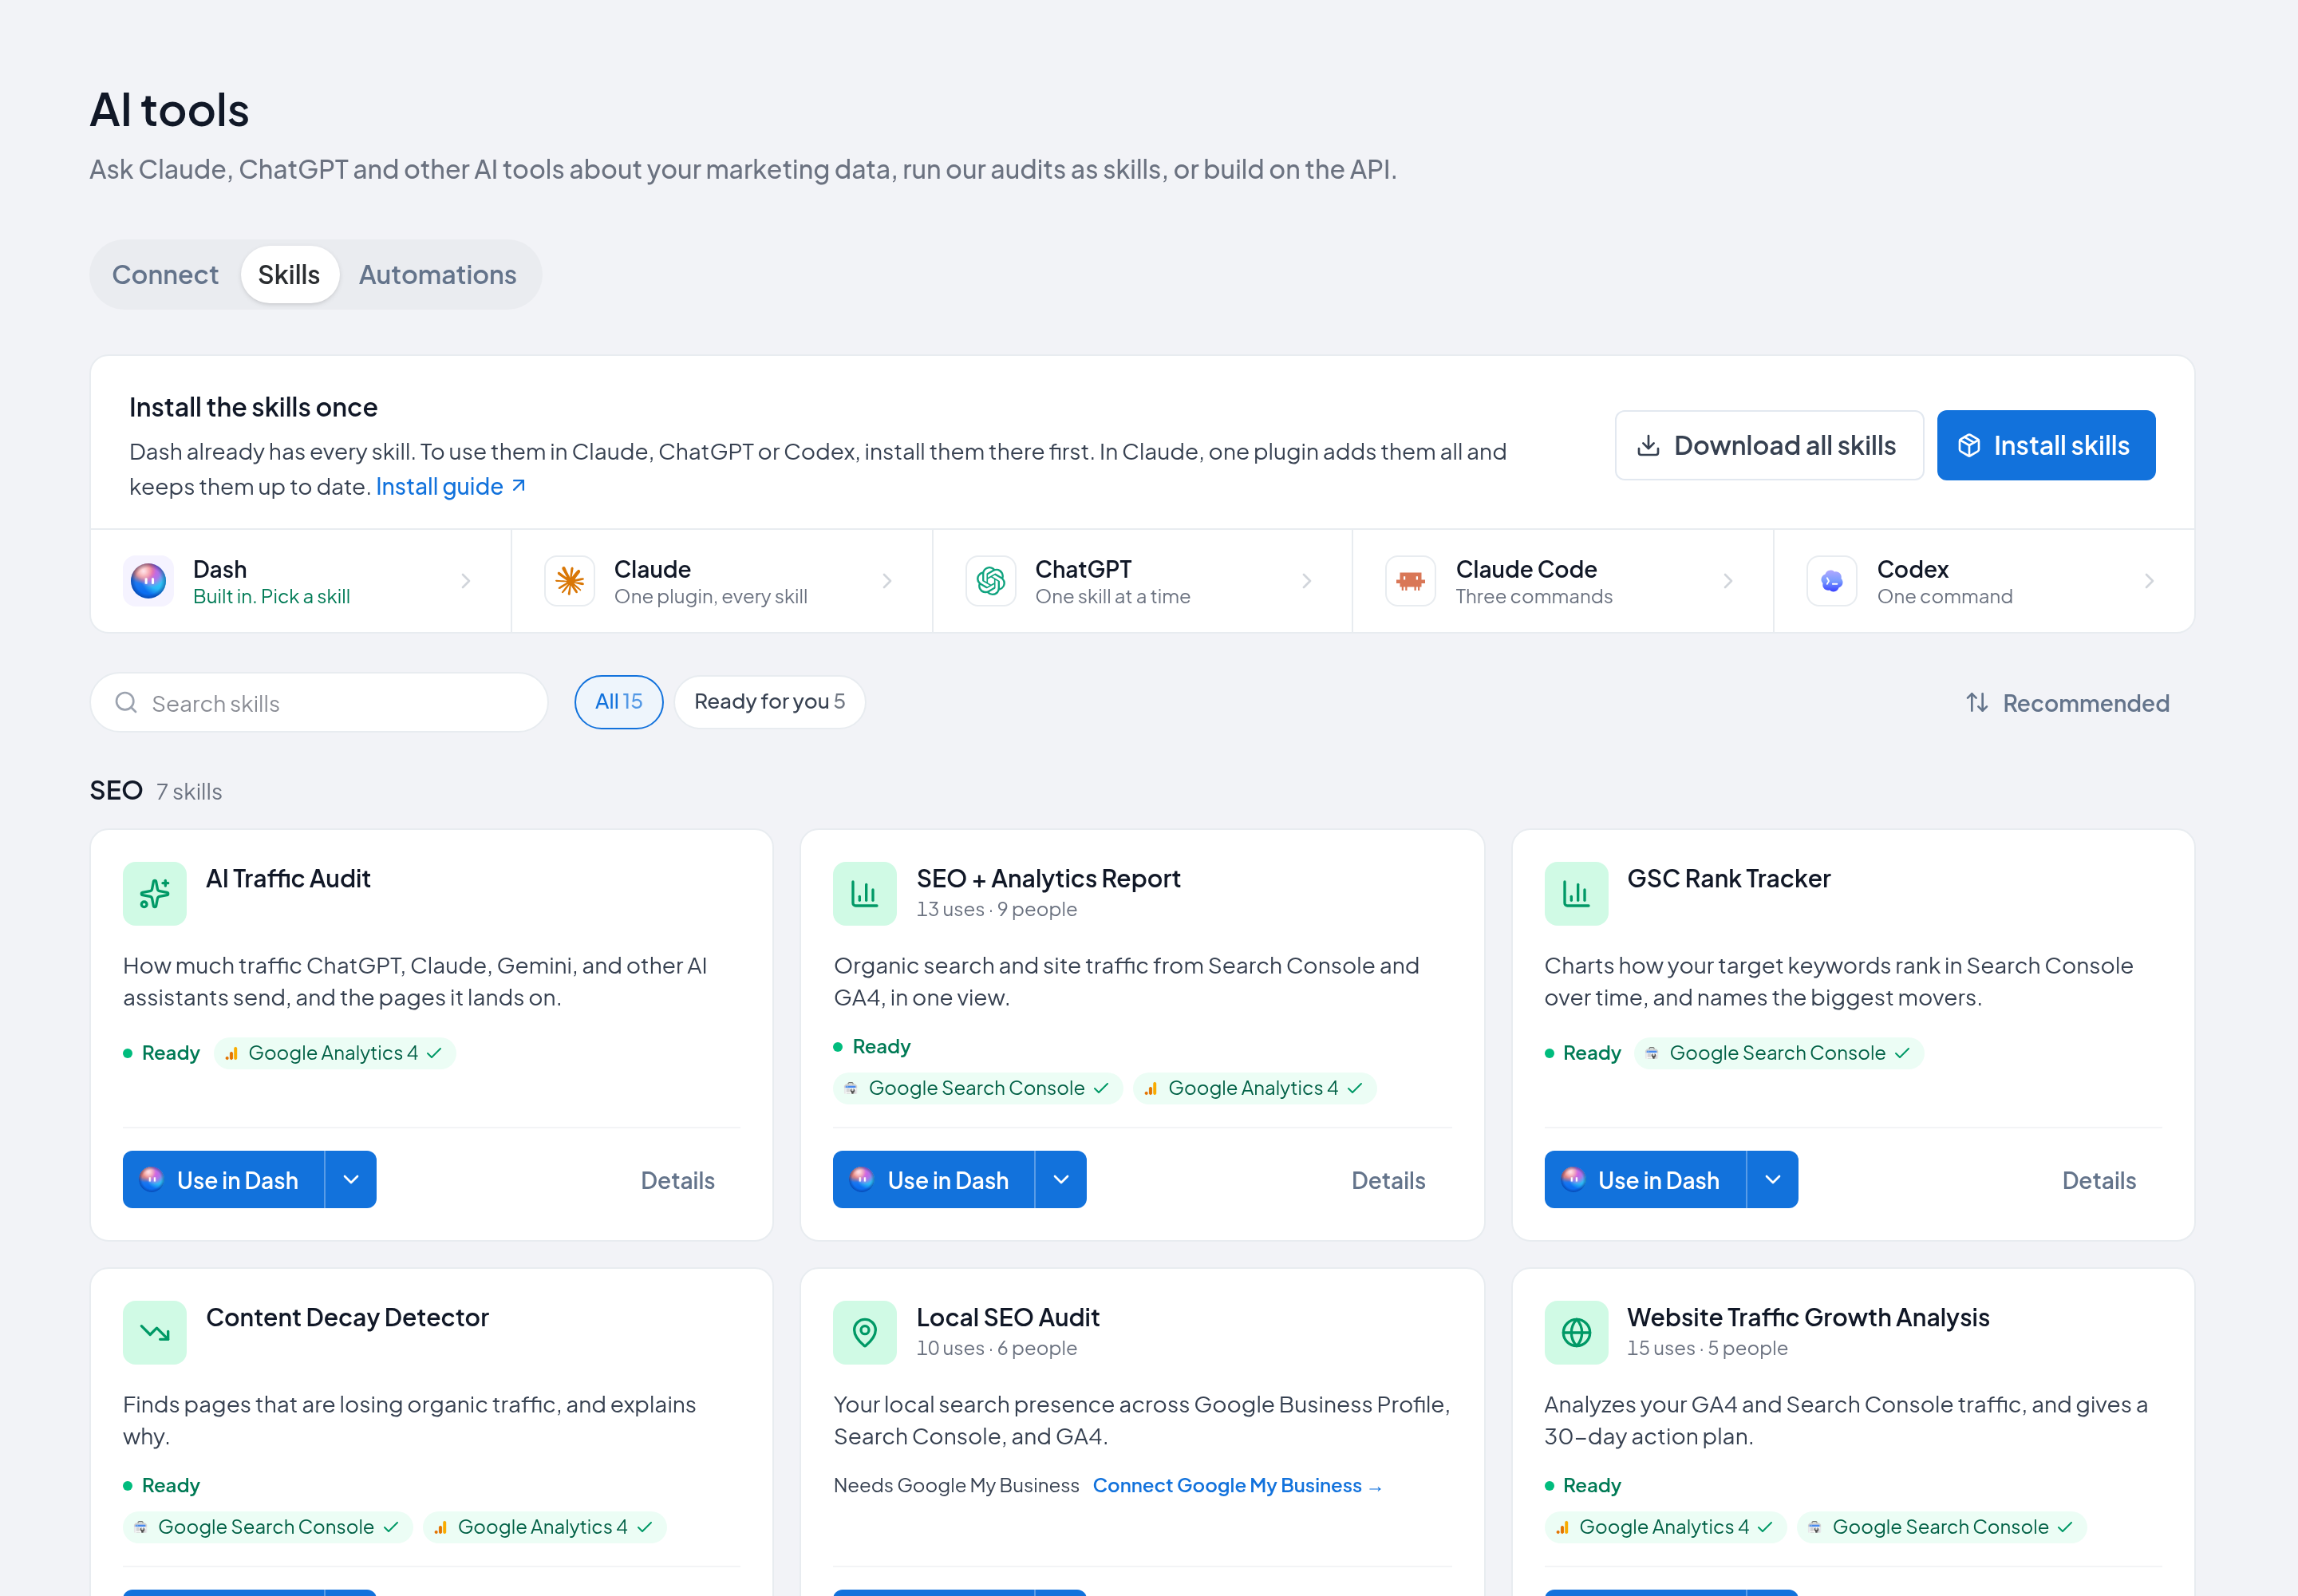The height and width of the screenshot is (1596, 2298).
Task: Switch to the Skills tab
Action: pyautogui.click(x=289, y=275)
